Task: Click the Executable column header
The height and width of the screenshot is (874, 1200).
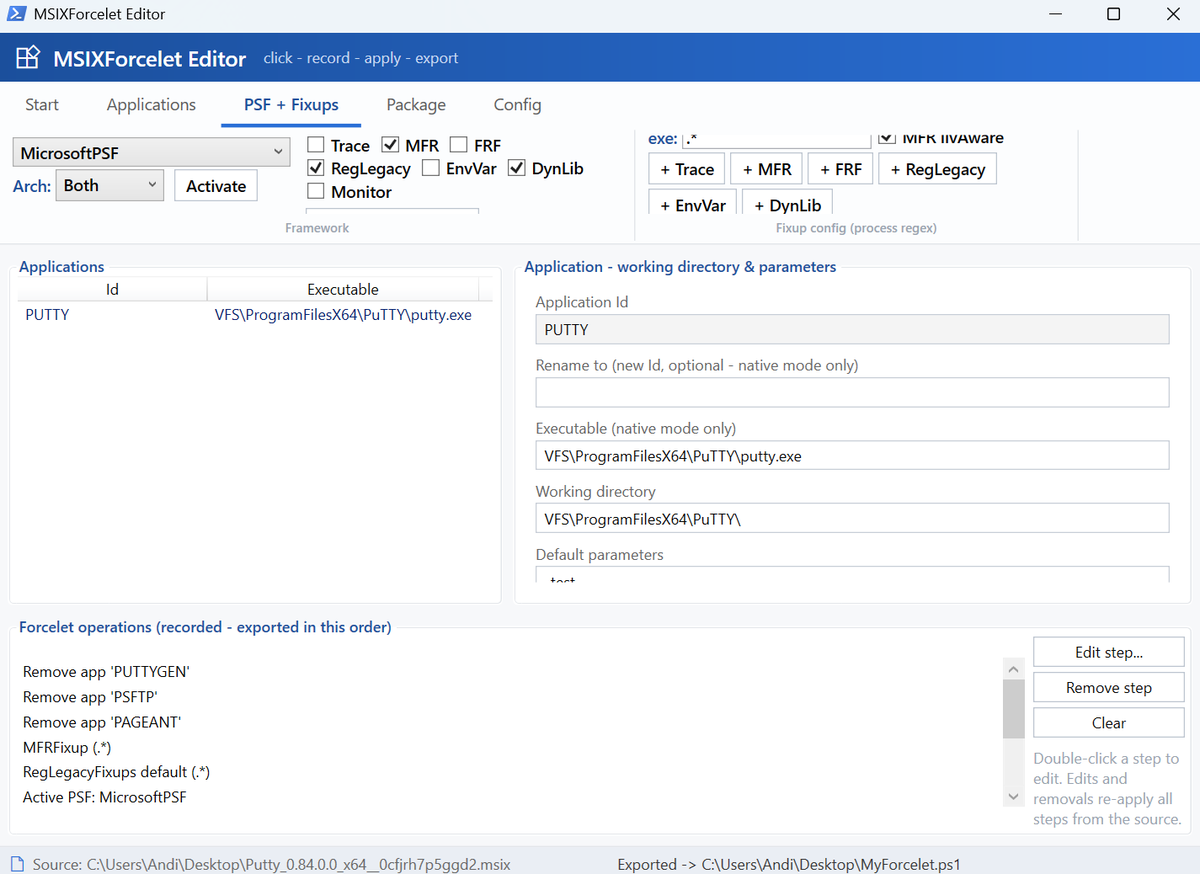Action: 343,290
